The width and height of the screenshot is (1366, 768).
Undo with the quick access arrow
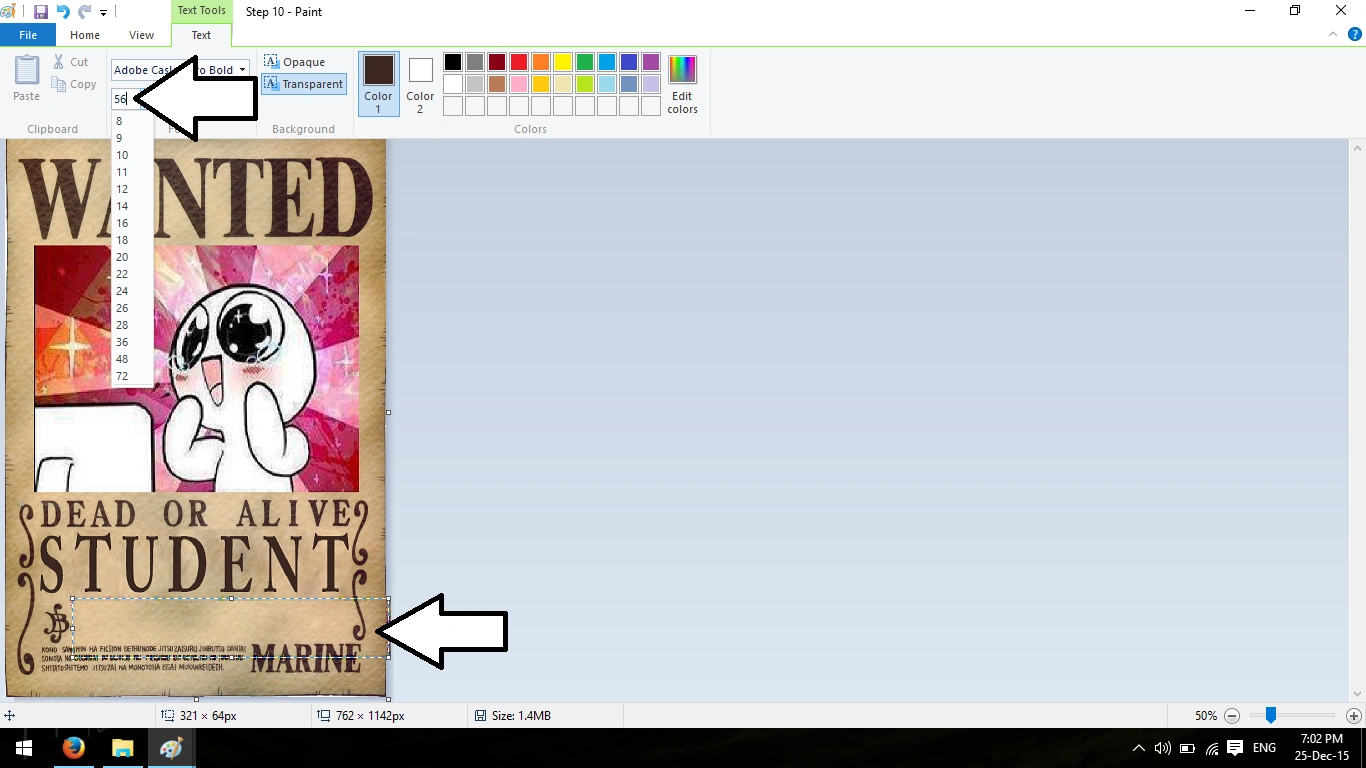tap(63, 12)
